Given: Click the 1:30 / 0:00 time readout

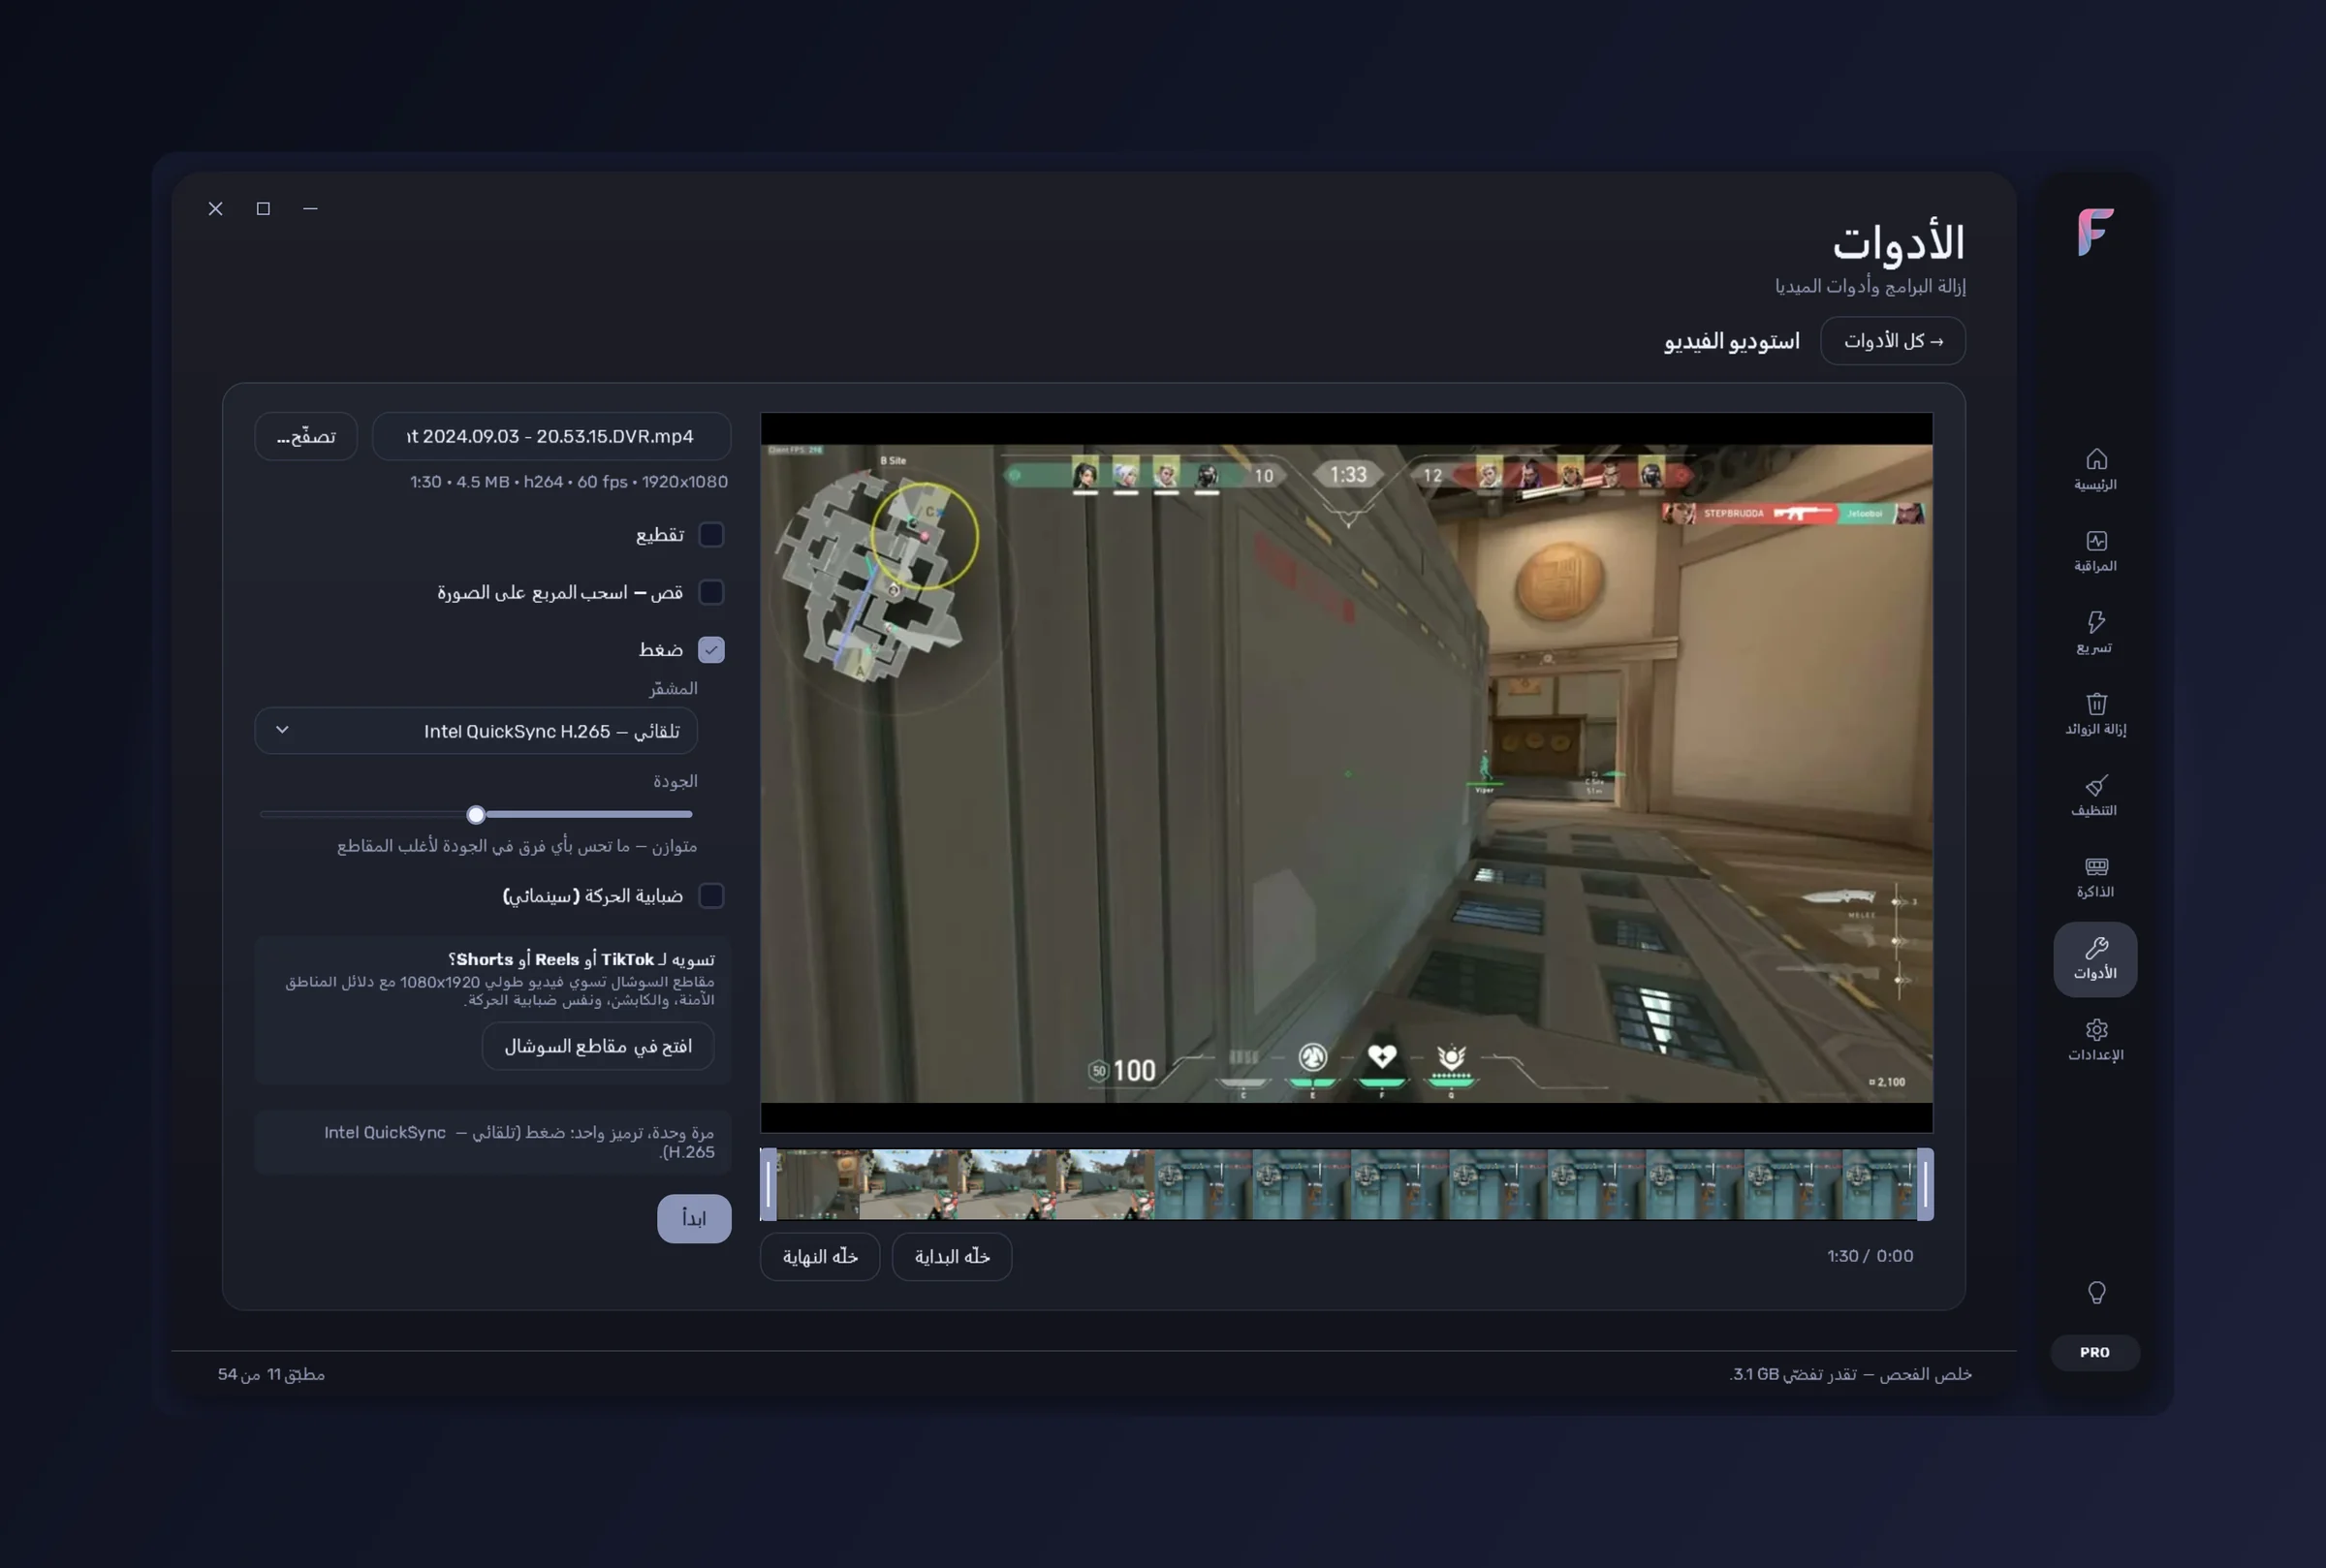Looking at the screenshot, I should click(1870, 1256).
